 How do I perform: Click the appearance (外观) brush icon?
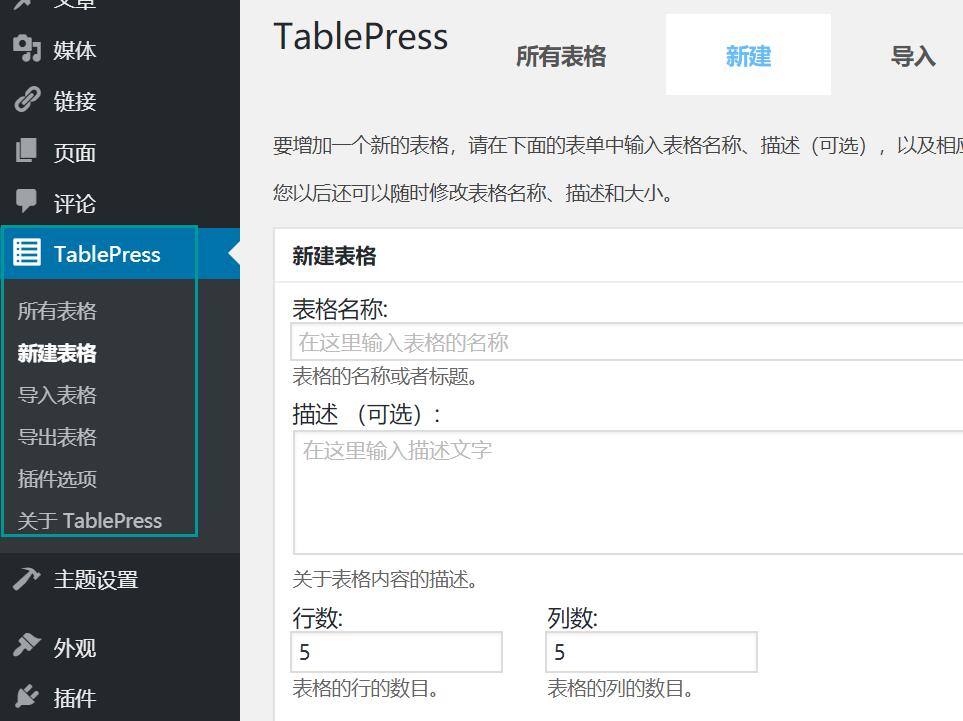[x=26, y=645]
